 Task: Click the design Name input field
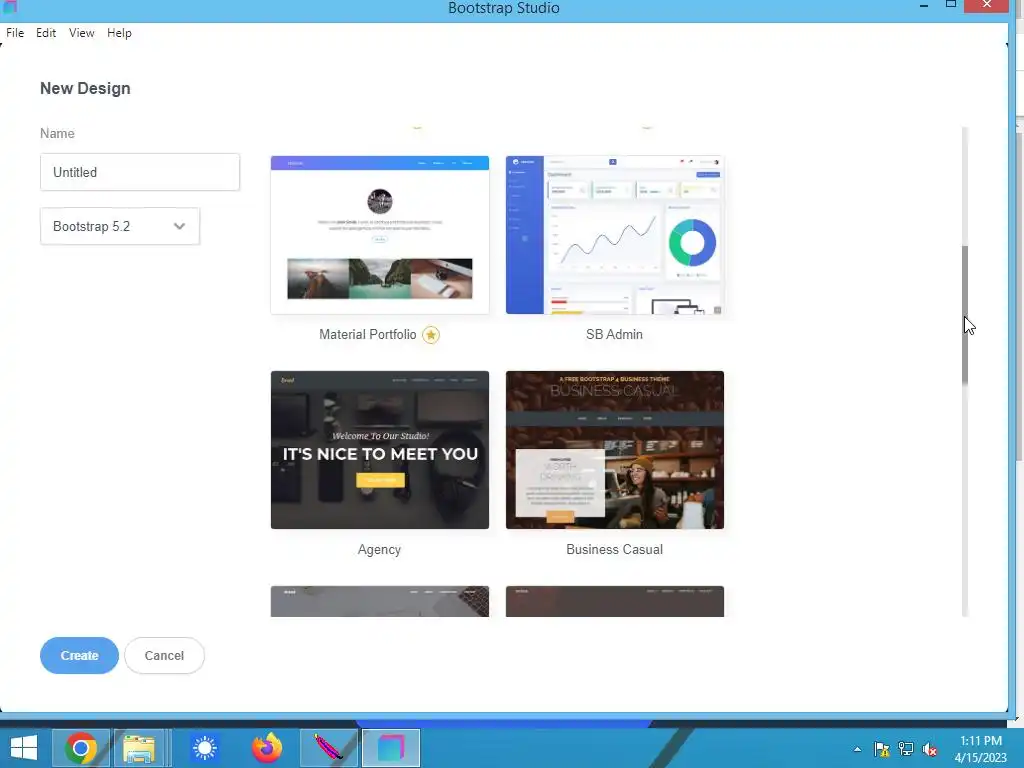pos(140,172)
